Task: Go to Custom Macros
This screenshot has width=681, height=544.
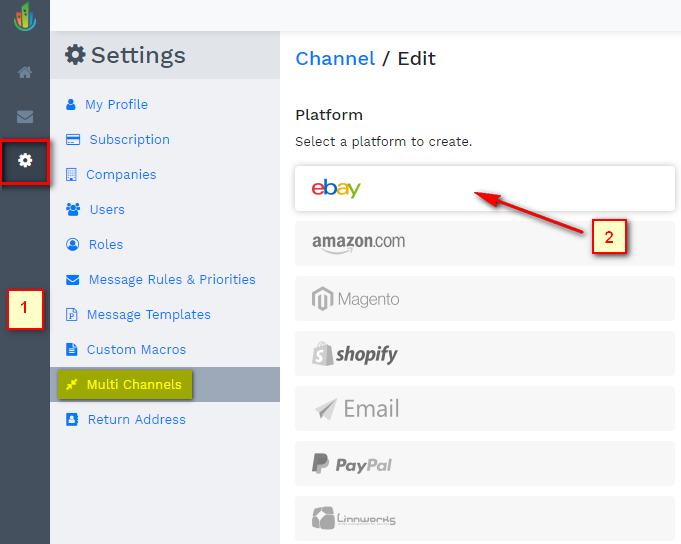Action: (136, 350)
